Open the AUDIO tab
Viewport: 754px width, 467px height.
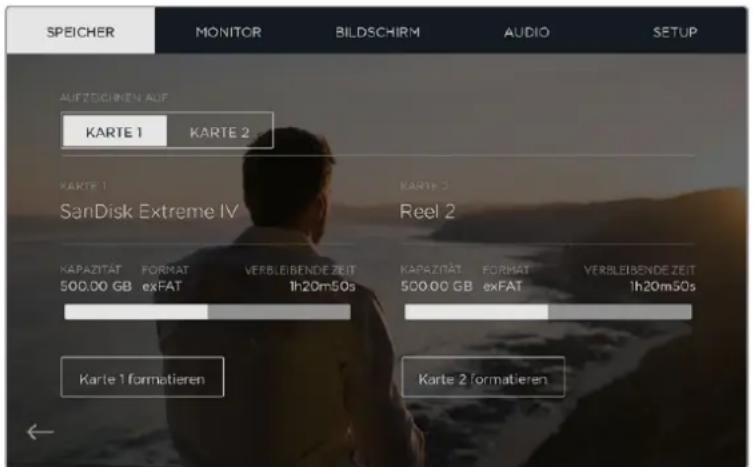tap(527, 32)
